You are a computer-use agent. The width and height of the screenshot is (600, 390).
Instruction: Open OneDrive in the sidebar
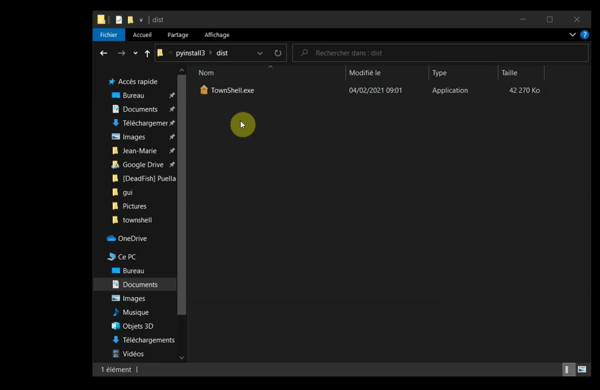pyautogui.click(x=132, y=238)
